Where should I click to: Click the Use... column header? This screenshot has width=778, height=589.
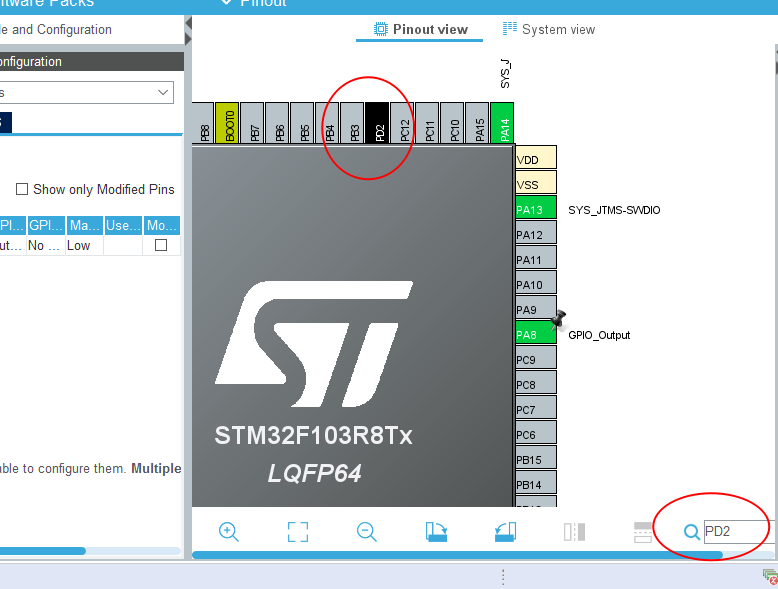[x=124, y=225]
